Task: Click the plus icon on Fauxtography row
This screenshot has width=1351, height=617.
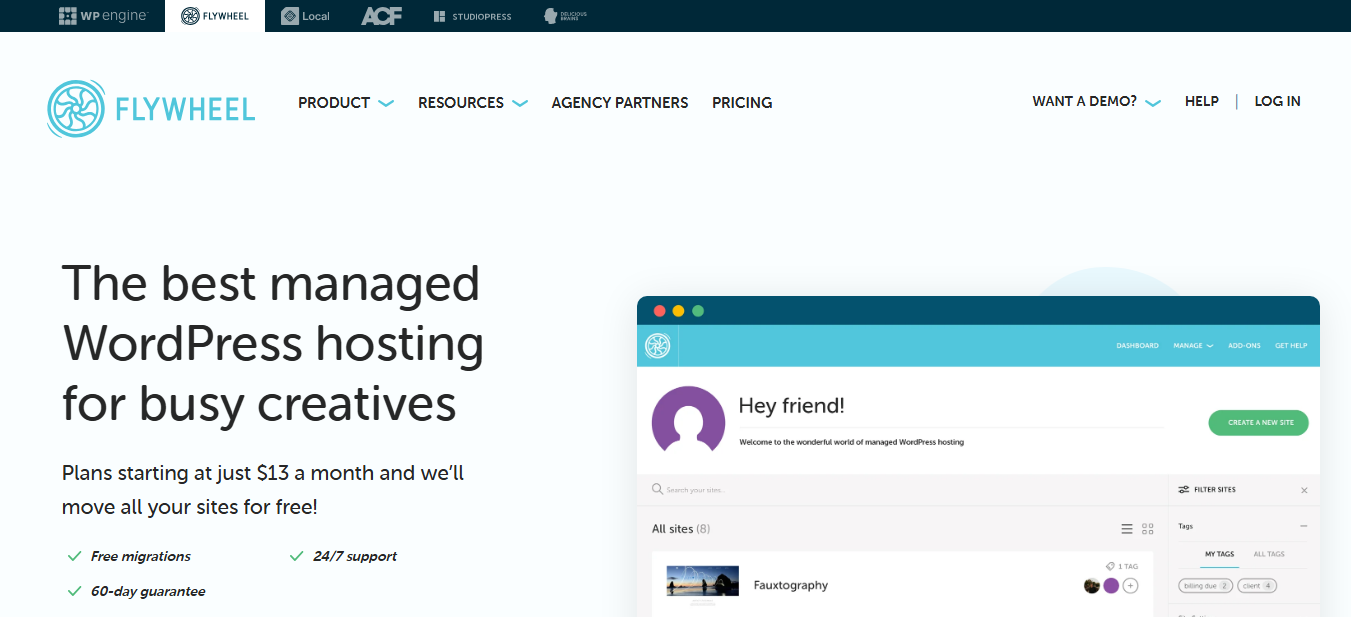Action: (x=1130, y=586)
